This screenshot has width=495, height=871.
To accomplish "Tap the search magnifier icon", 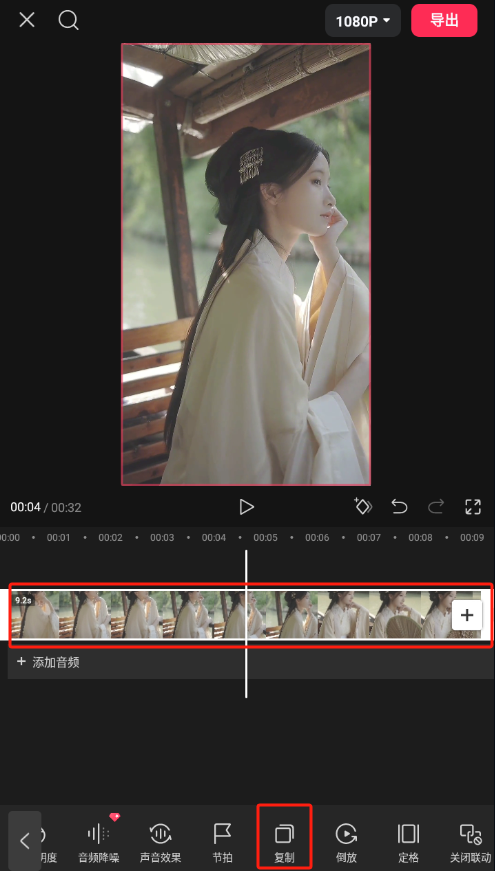I will point(68,21).
